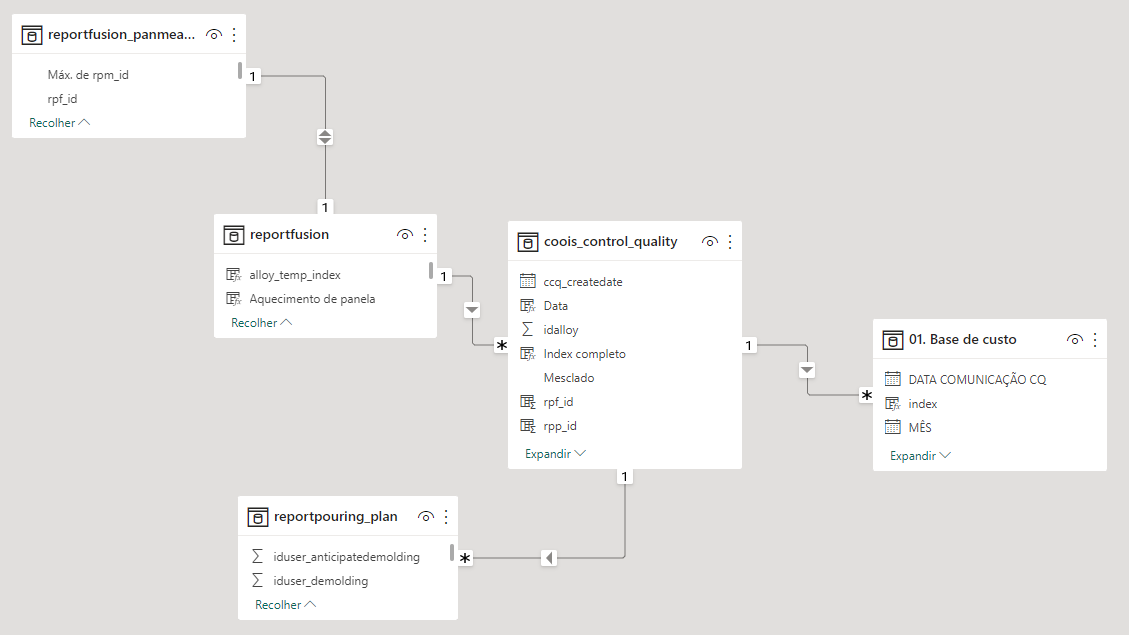Select the index field in Base de custo
The image size is (1129, 635).
922,404
